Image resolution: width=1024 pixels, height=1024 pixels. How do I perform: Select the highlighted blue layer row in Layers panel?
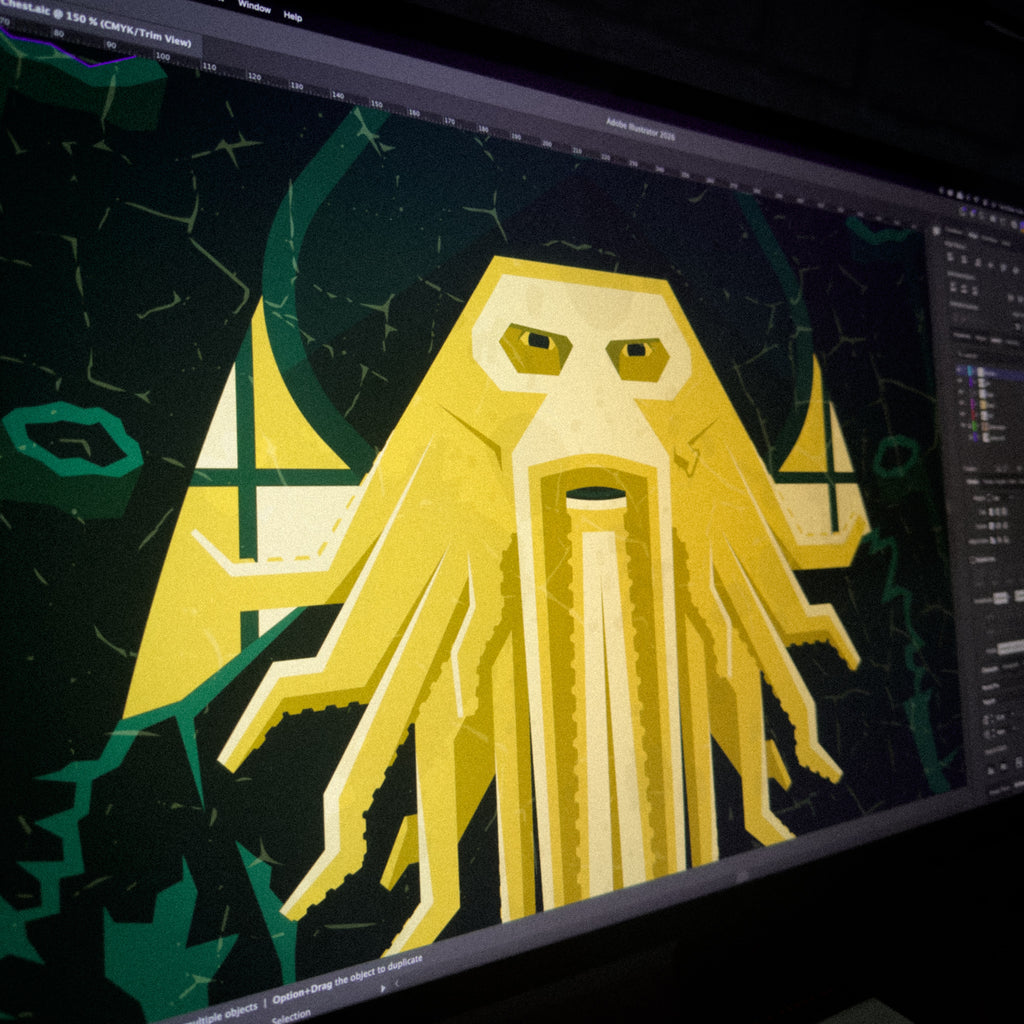[x=990, y=372]
